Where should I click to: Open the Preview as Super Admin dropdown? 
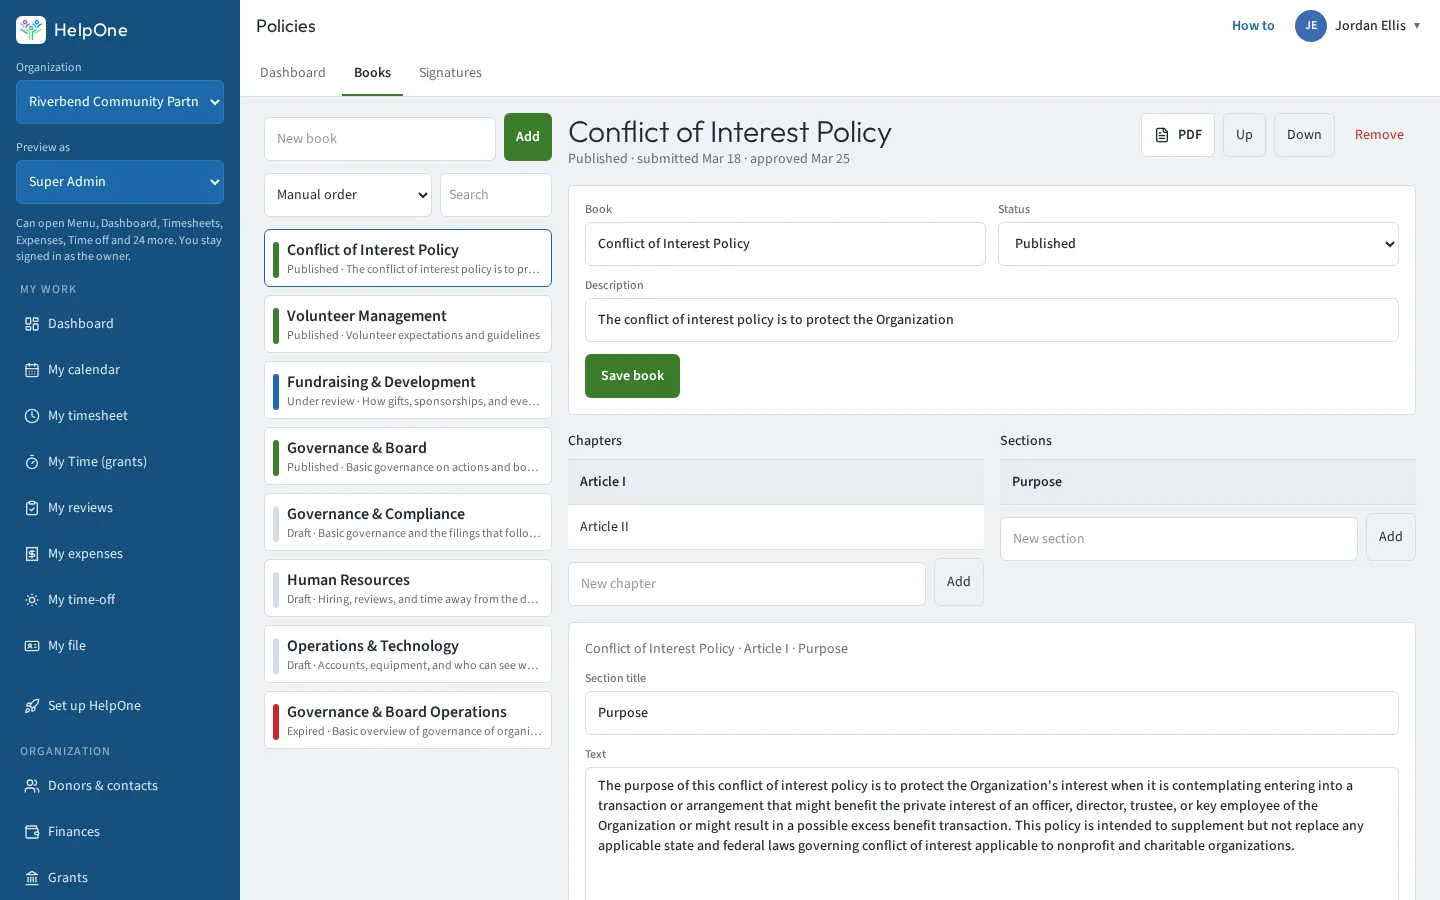point(120,182)
